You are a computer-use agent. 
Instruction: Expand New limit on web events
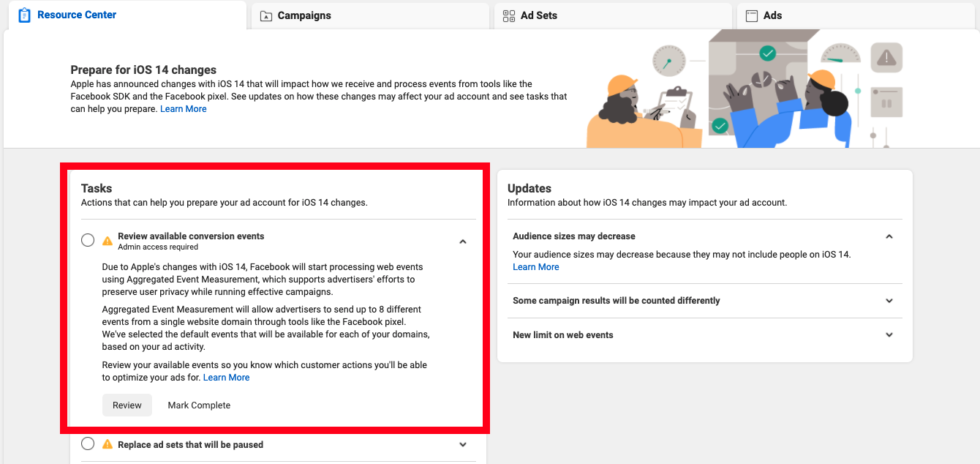tap(889, 335)
